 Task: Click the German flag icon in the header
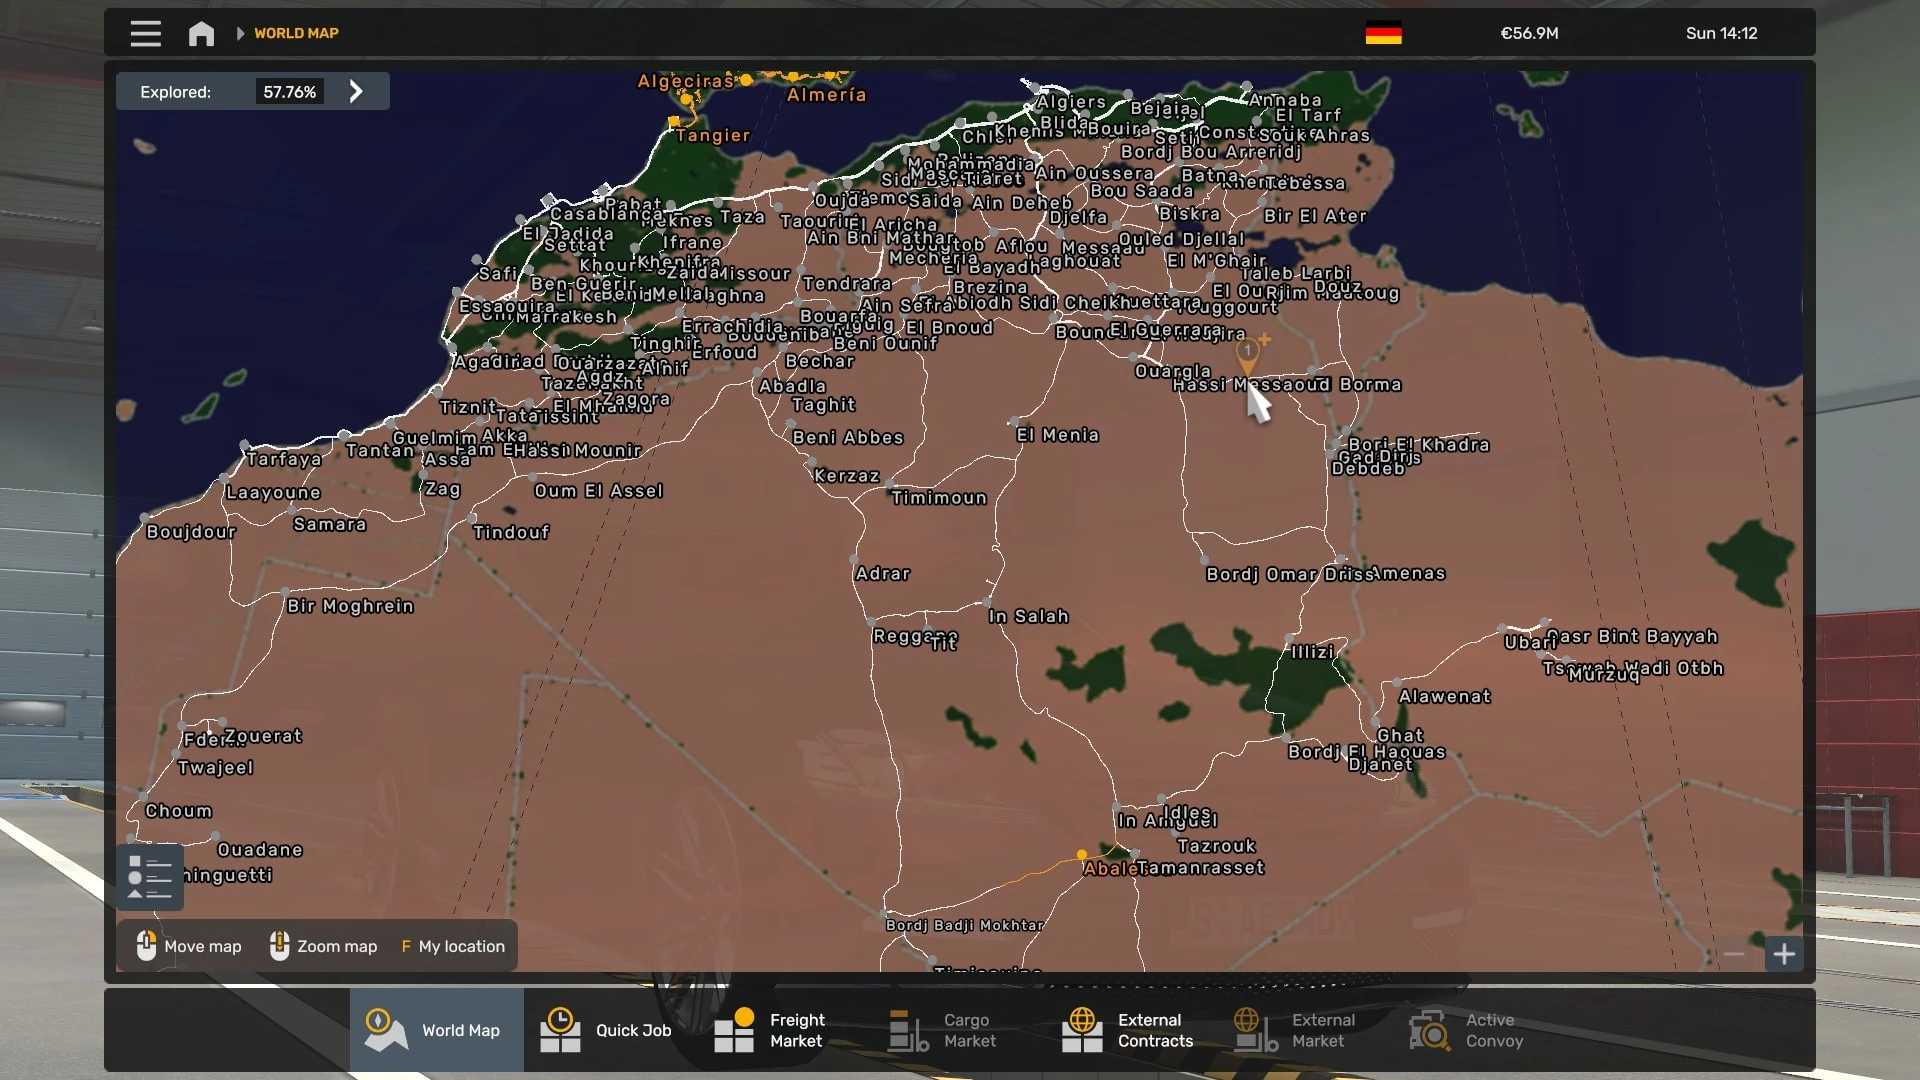point(1384,33)
